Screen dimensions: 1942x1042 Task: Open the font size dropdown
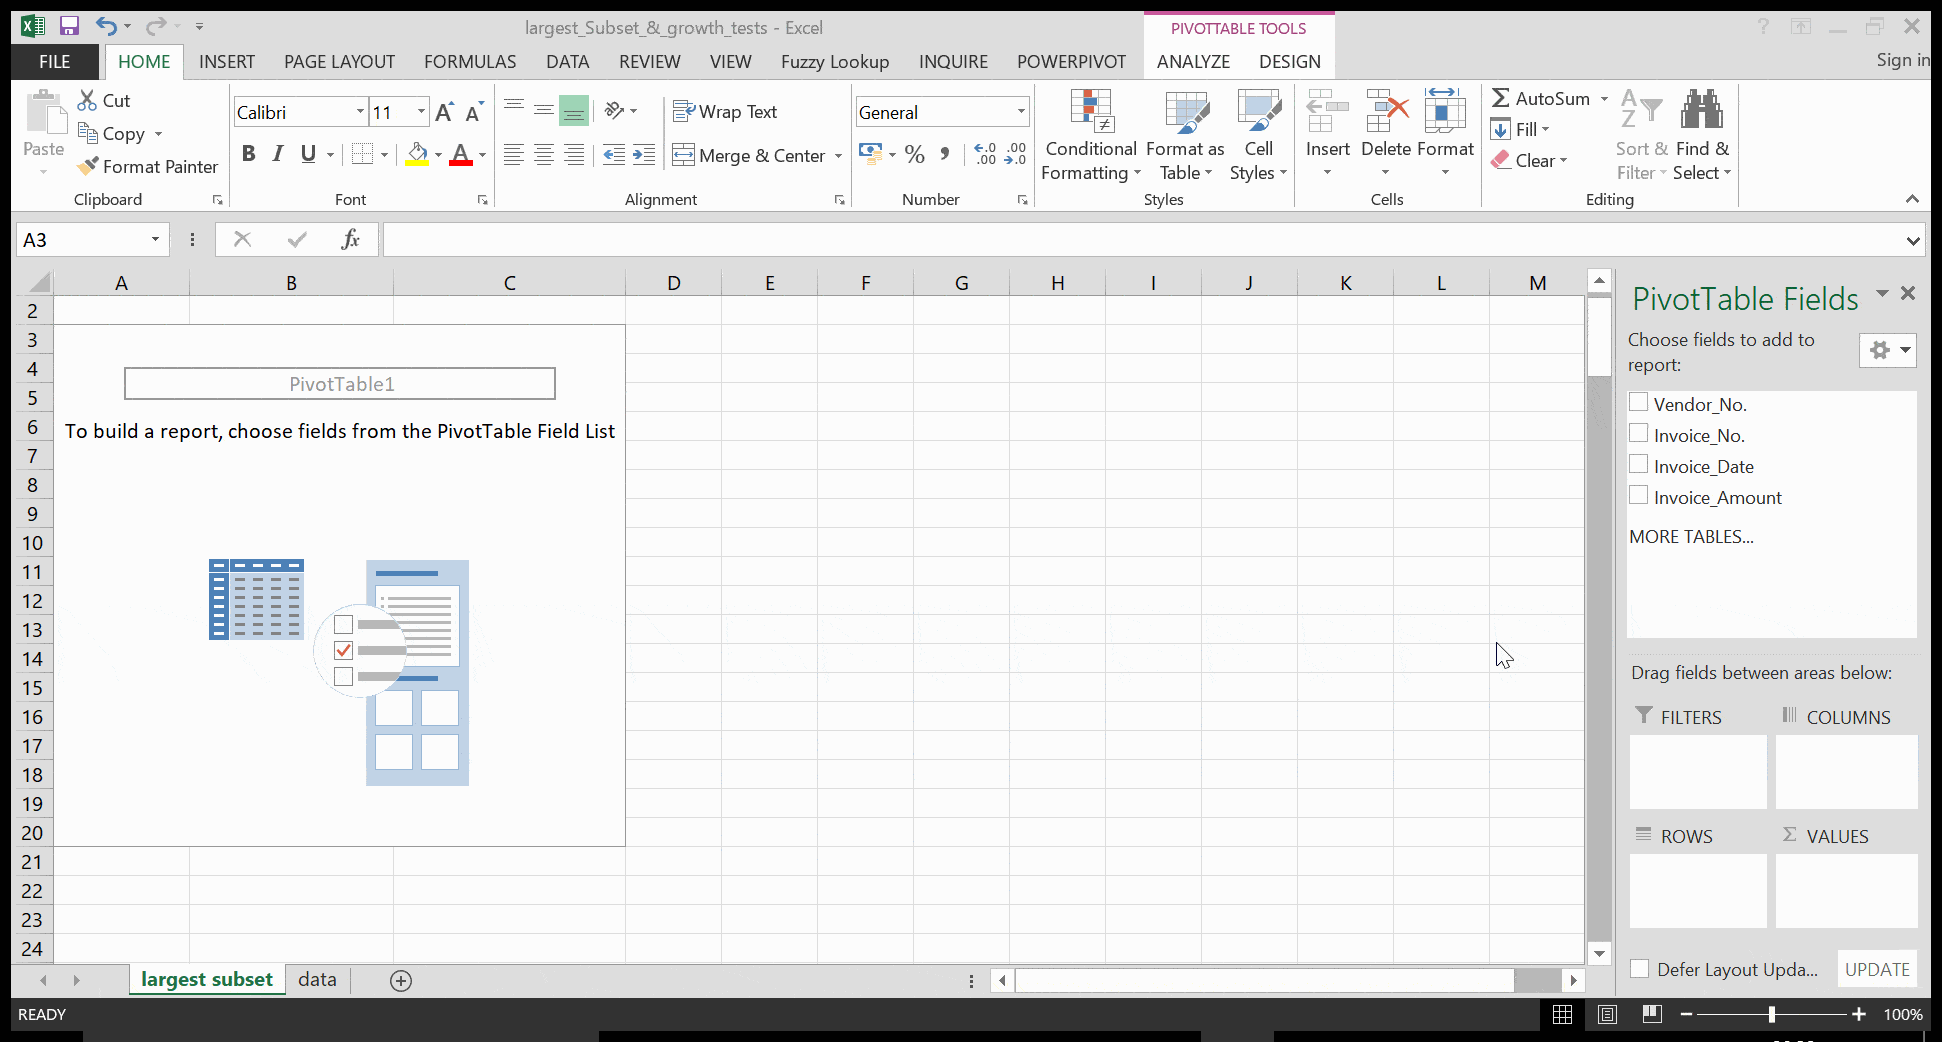(421, 112)
